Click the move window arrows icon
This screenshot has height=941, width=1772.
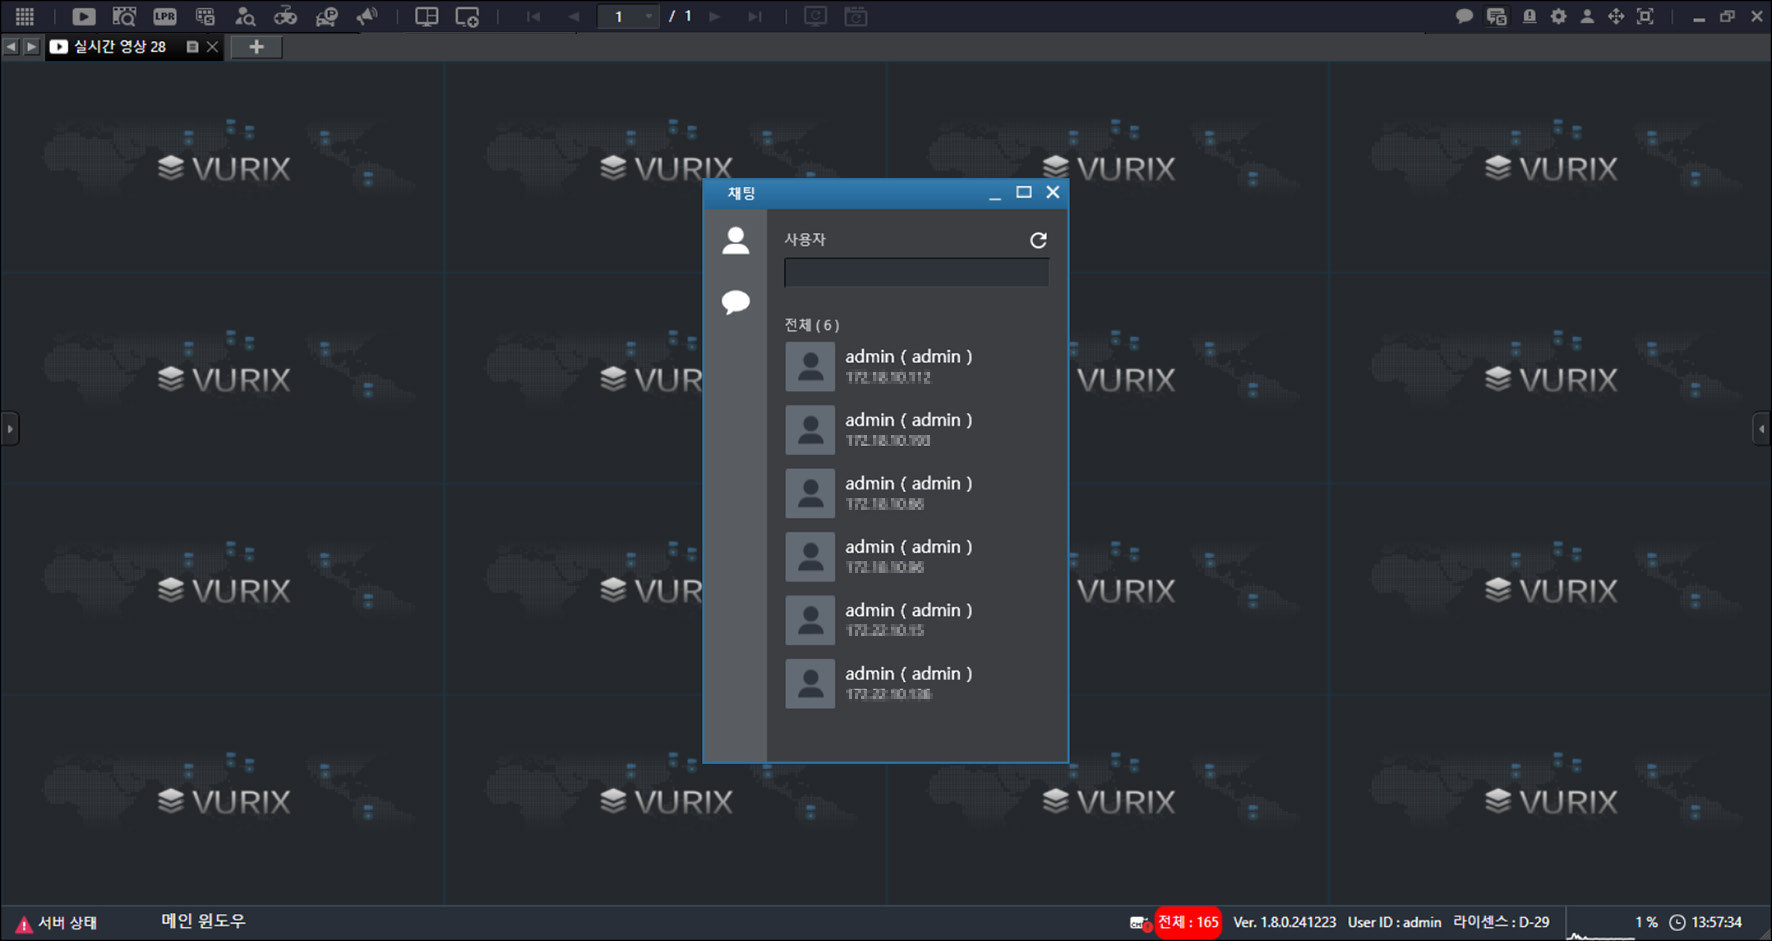[1616, 16]
